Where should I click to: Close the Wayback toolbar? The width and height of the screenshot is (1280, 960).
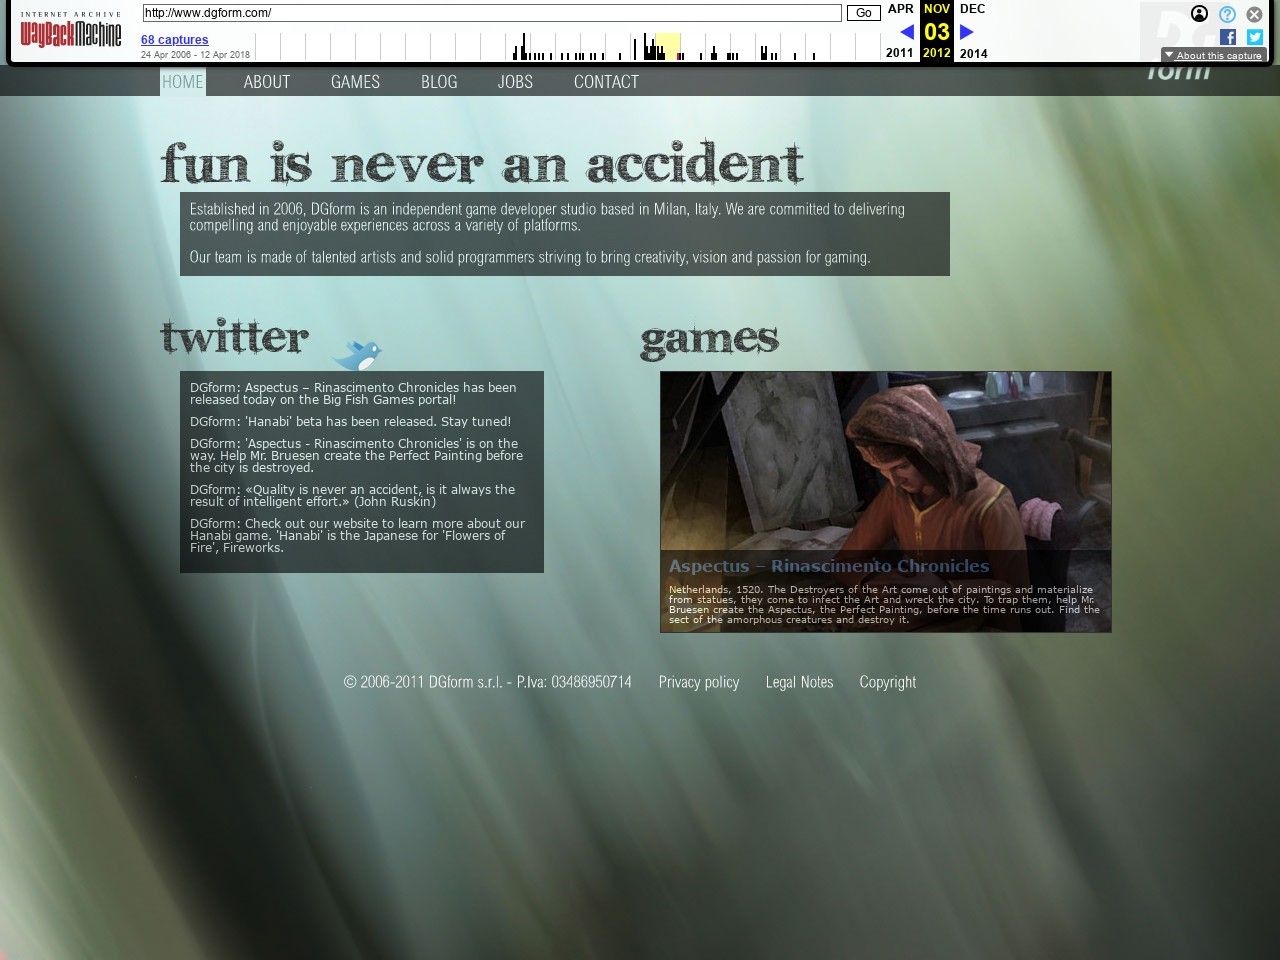tap(1254, 14)
